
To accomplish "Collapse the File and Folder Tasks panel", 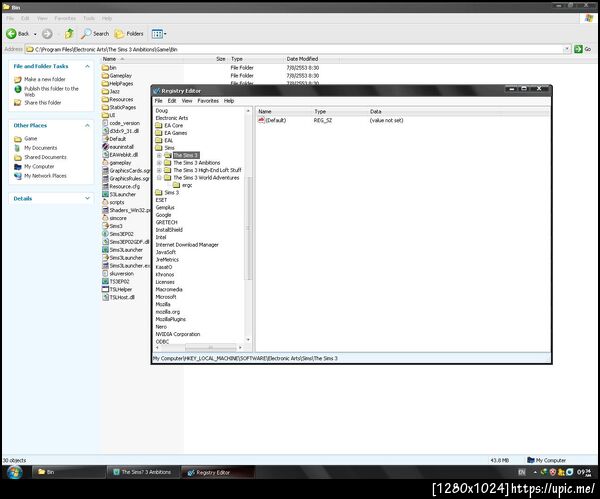I will point(87,66).
